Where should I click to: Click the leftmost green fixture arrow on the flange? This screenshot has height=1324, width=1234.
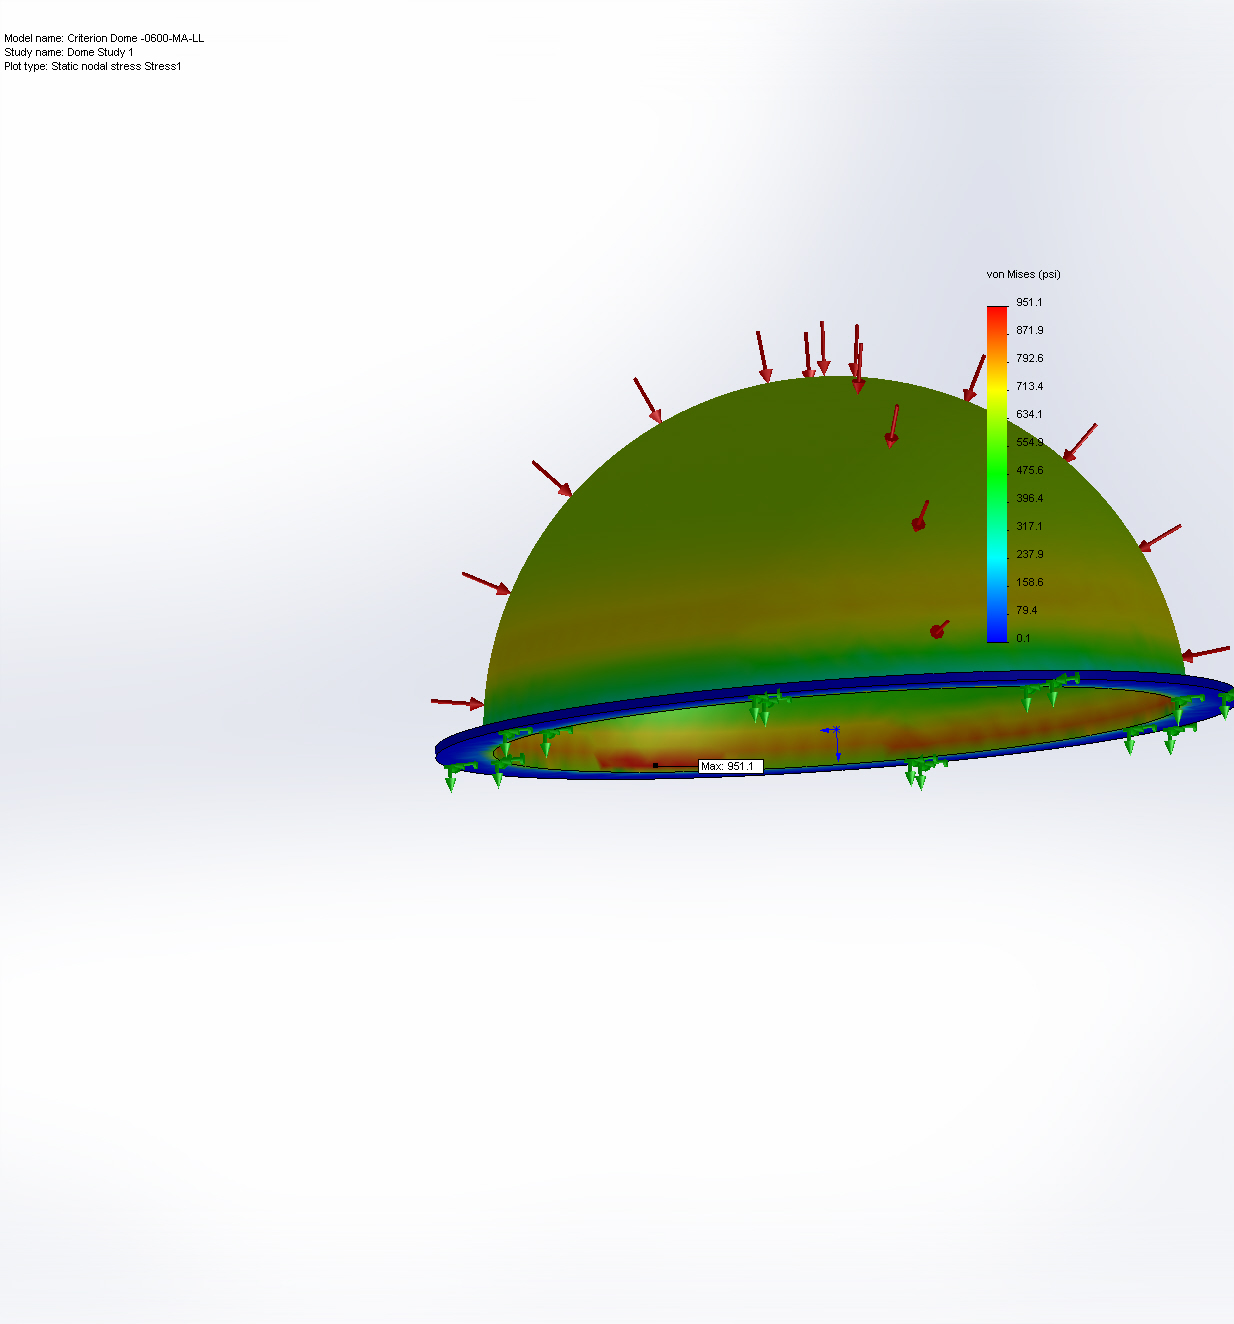(453, 776)
